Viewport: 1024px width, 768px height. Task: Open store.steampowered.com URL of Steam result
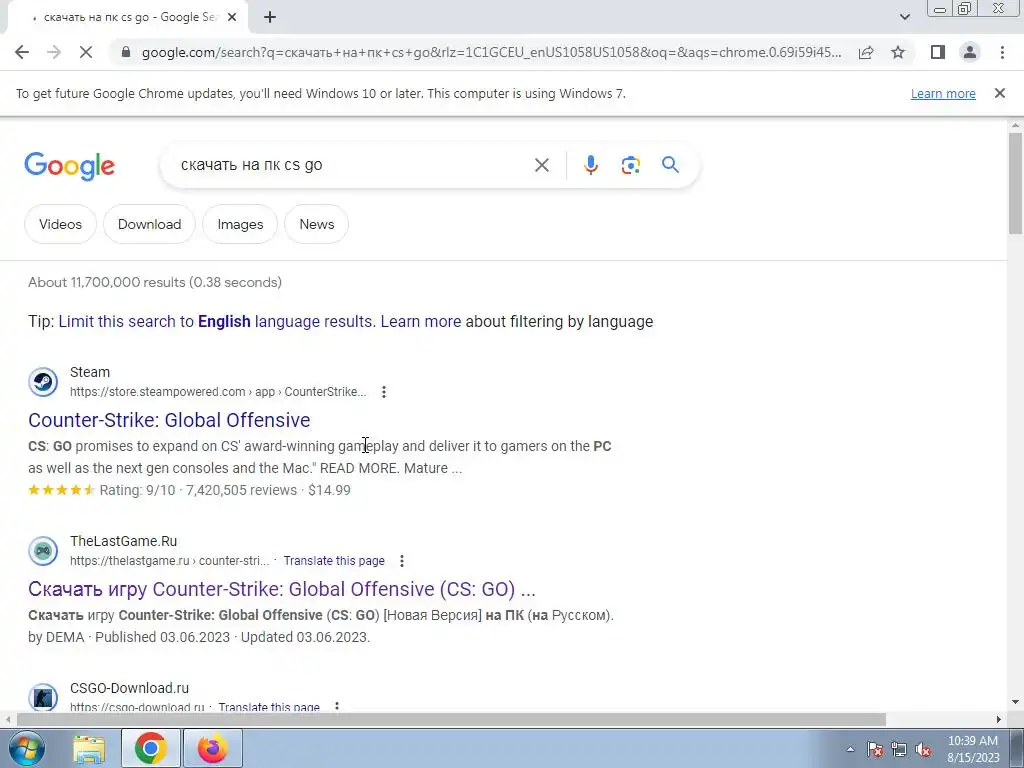(x=218, y=392)
